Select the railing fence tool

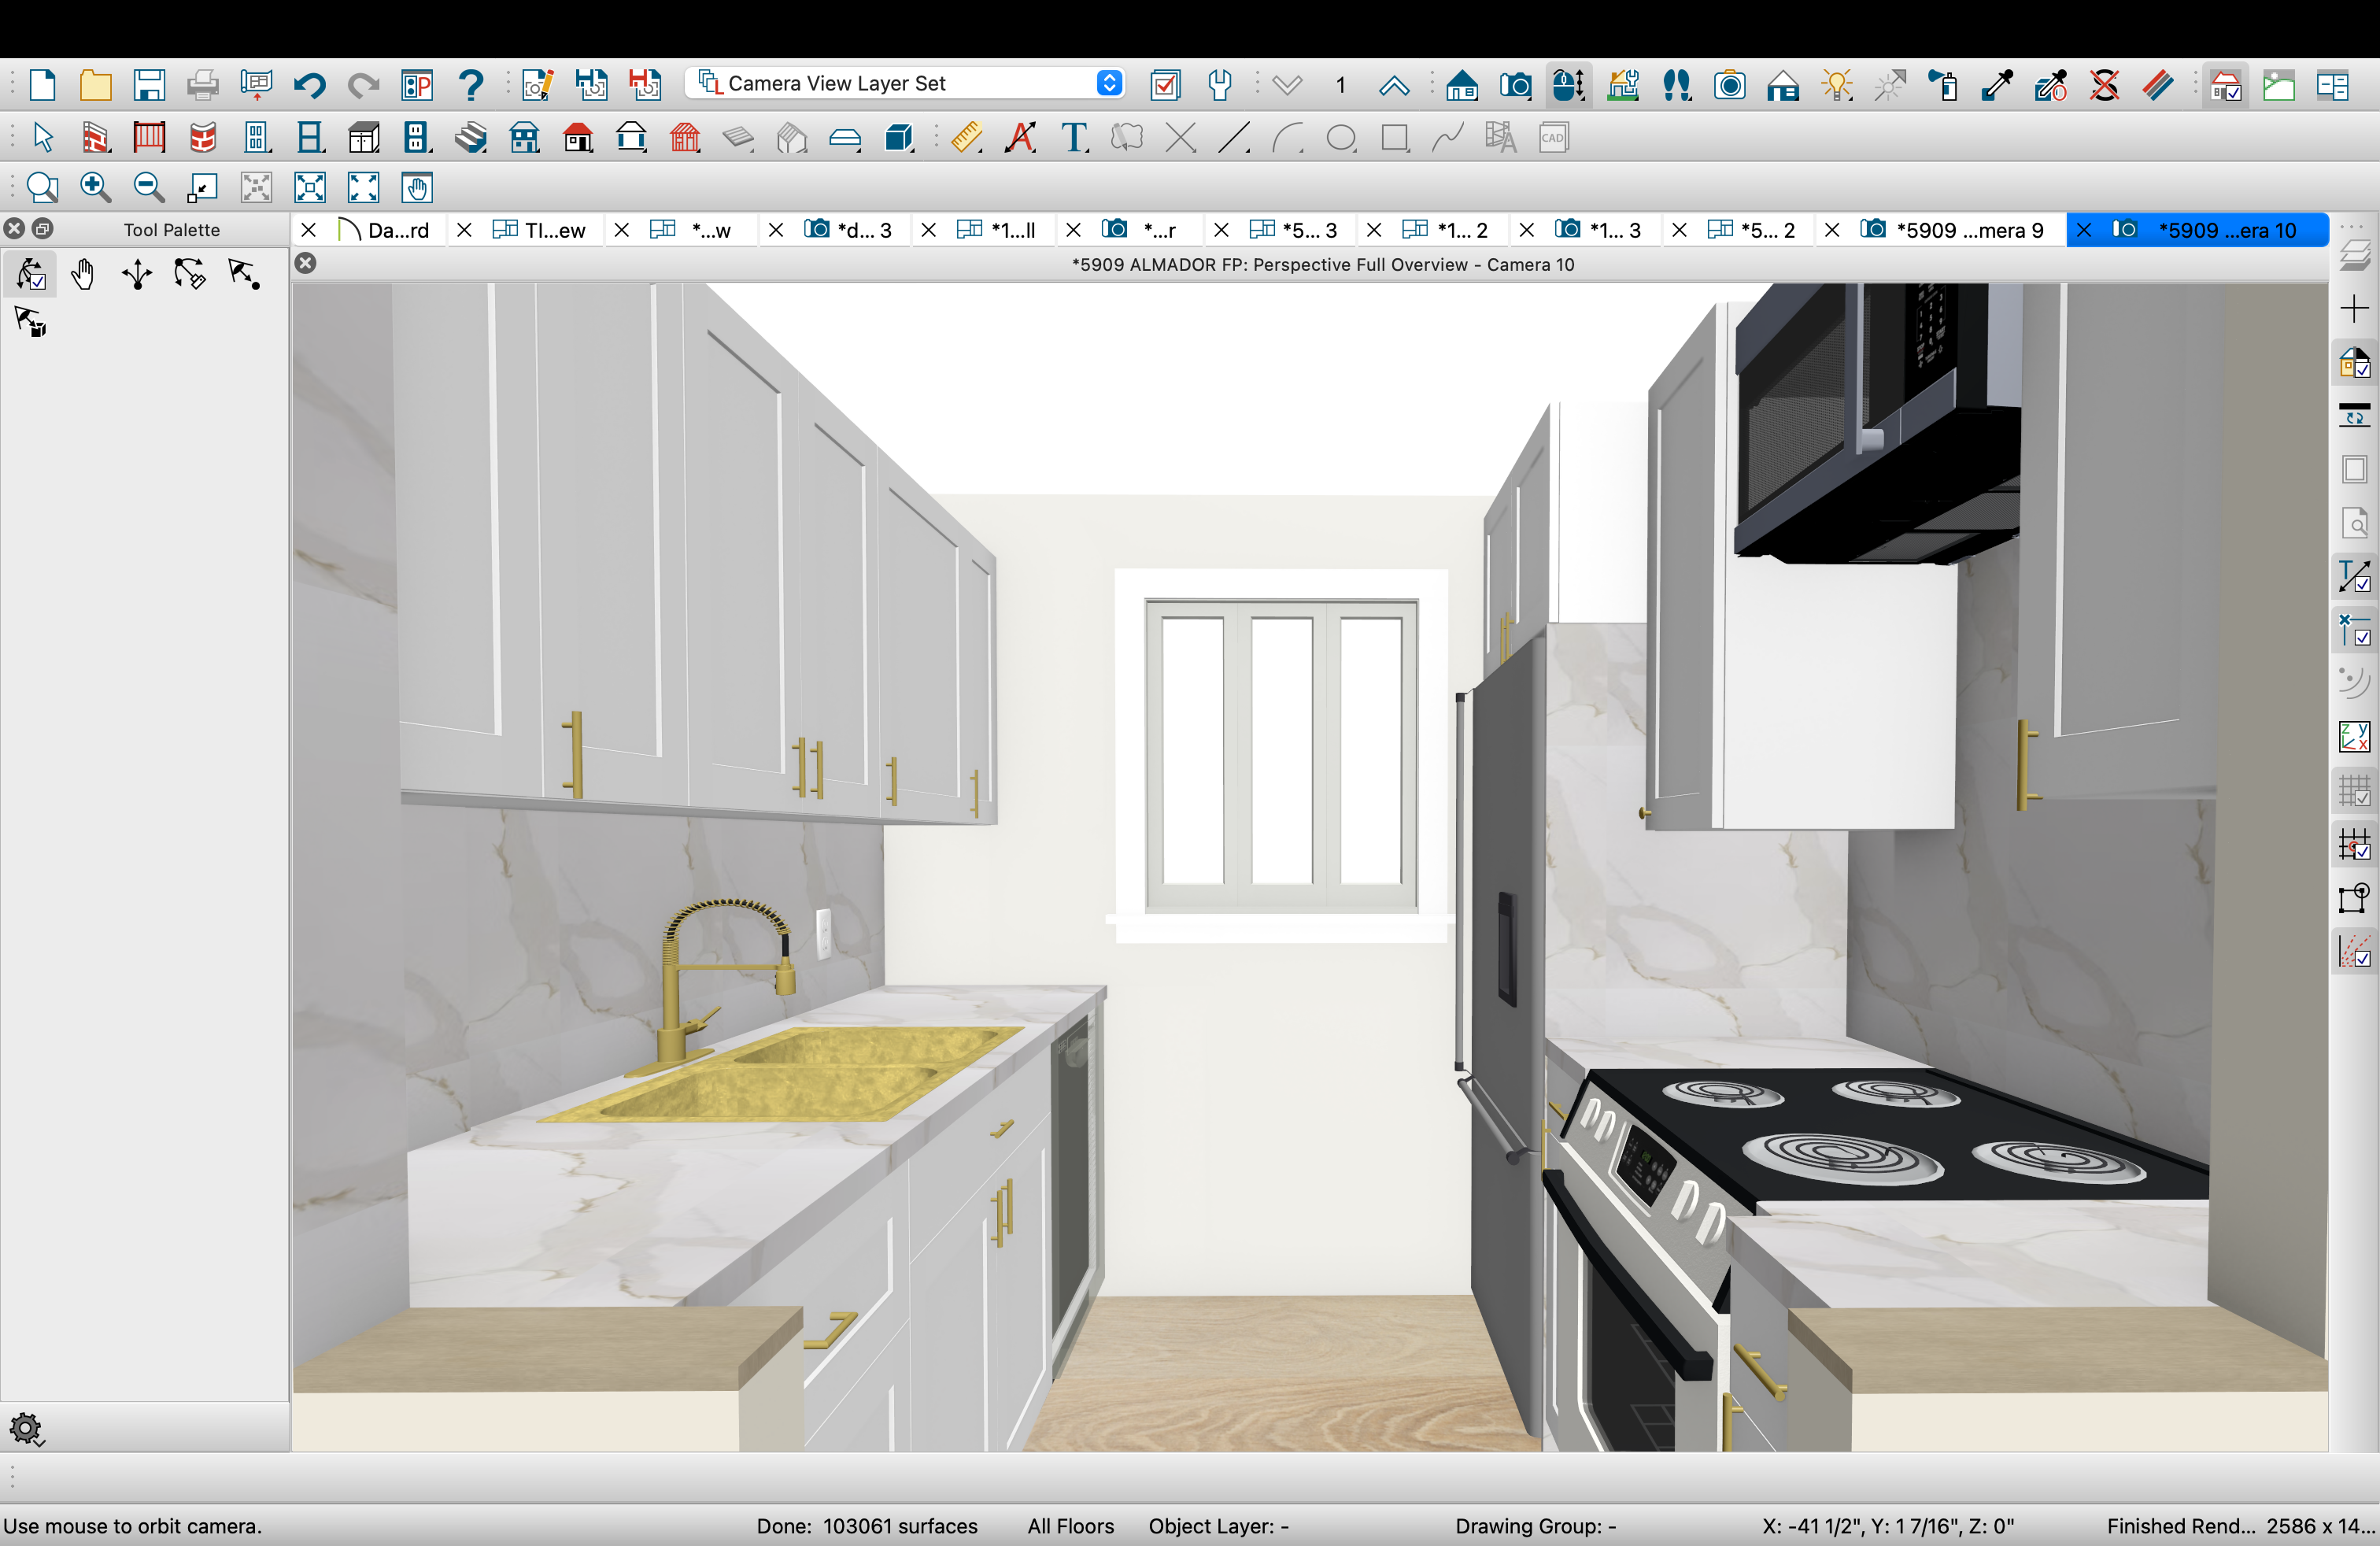point(149,137)
